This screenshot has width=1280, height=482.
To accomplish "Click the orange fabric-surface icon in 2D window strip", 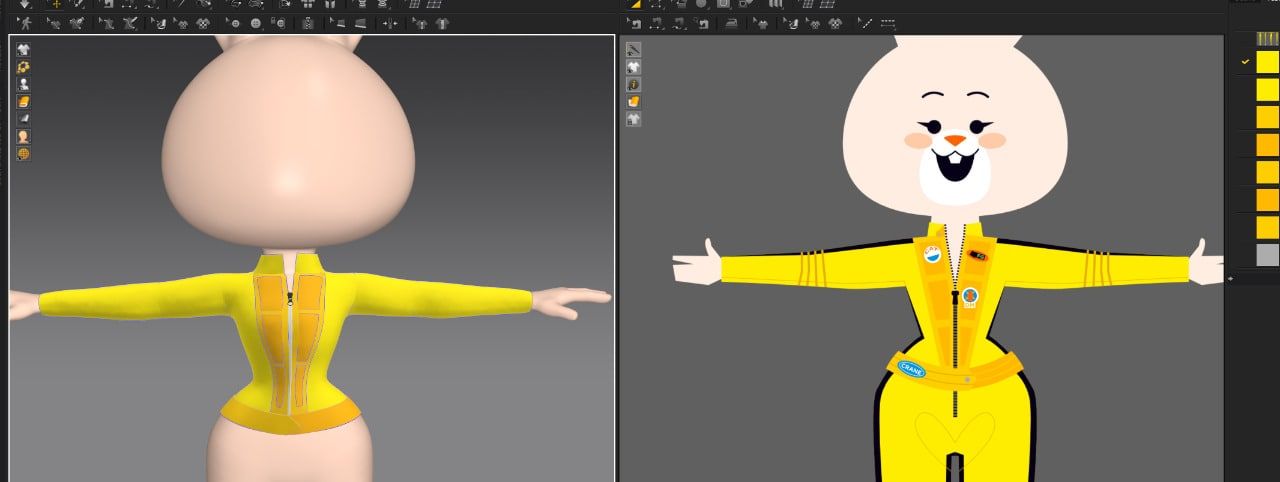I will (633, 101).
